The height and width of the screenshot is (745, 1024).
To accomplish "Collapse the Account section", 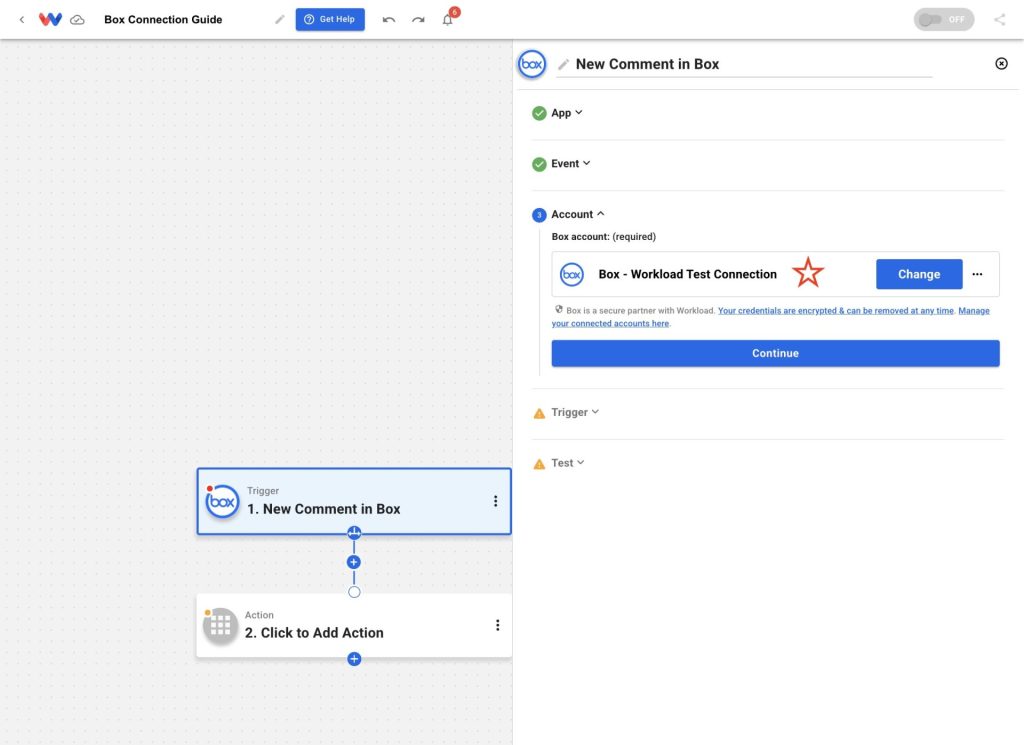I will (577, 214).
